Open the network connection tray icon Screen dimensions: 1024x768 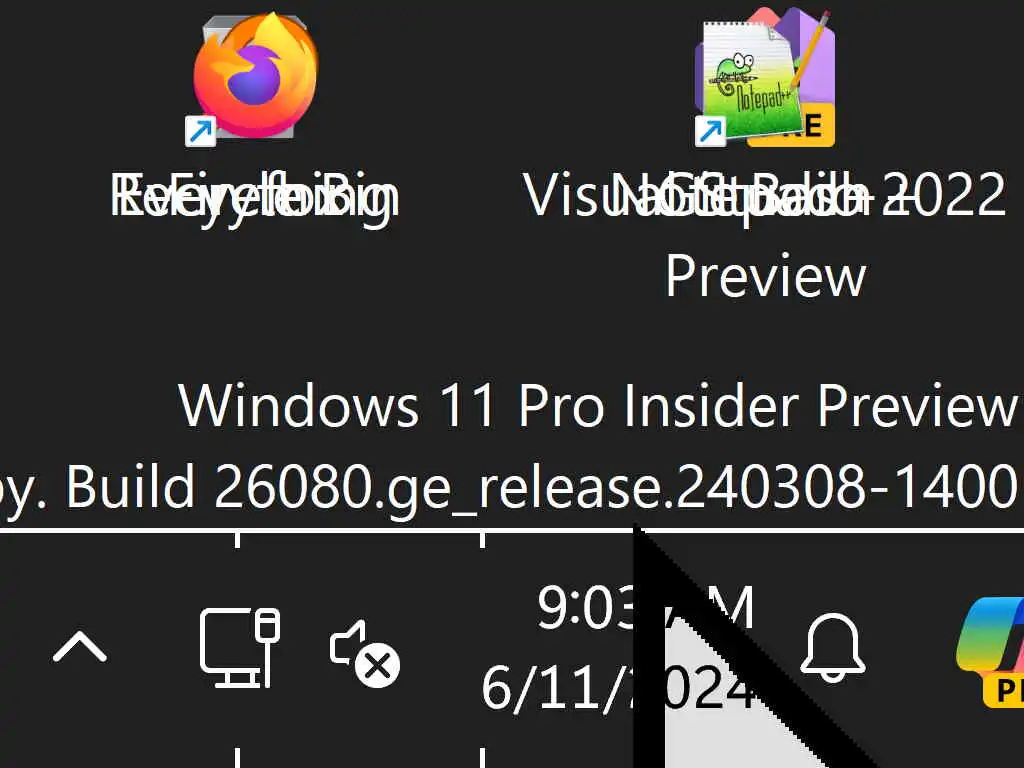pos(240,647)
